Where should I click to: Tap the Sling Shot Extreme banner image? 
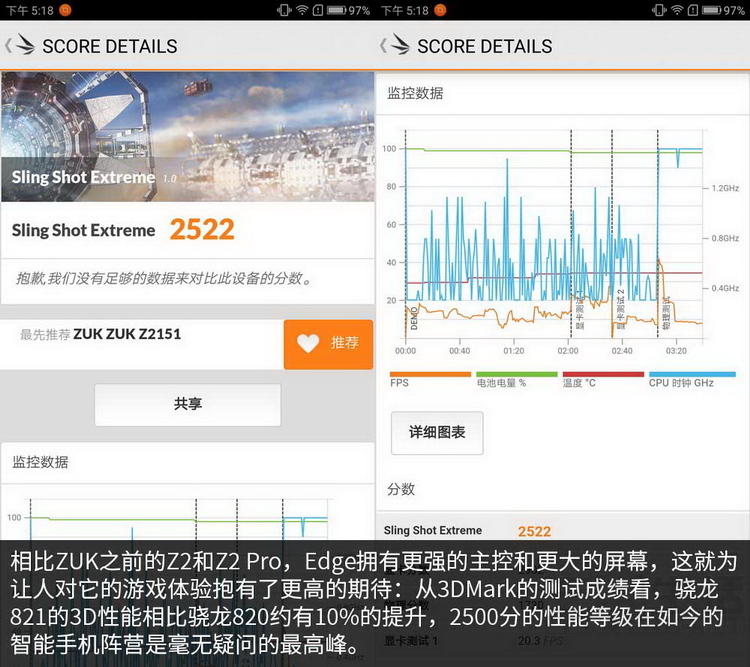(188, 136)
